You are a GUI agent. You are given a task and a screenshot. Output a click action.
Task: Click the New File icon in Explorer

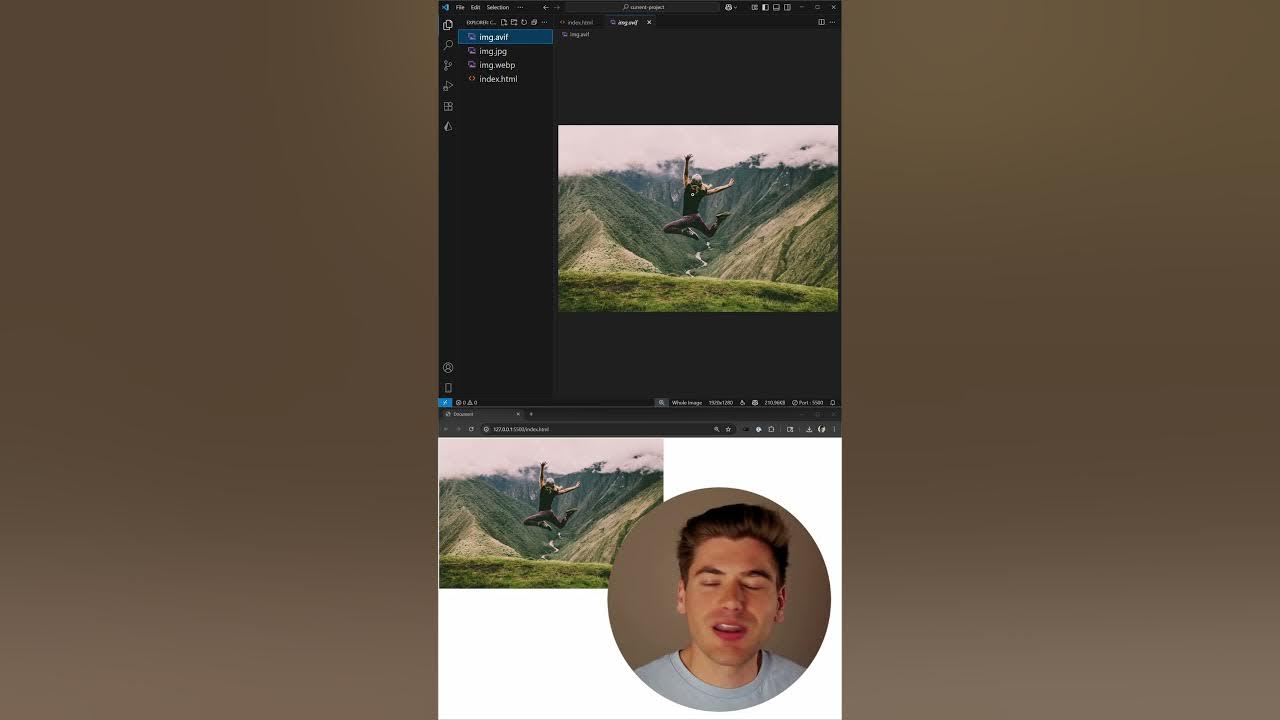(503, 22)
